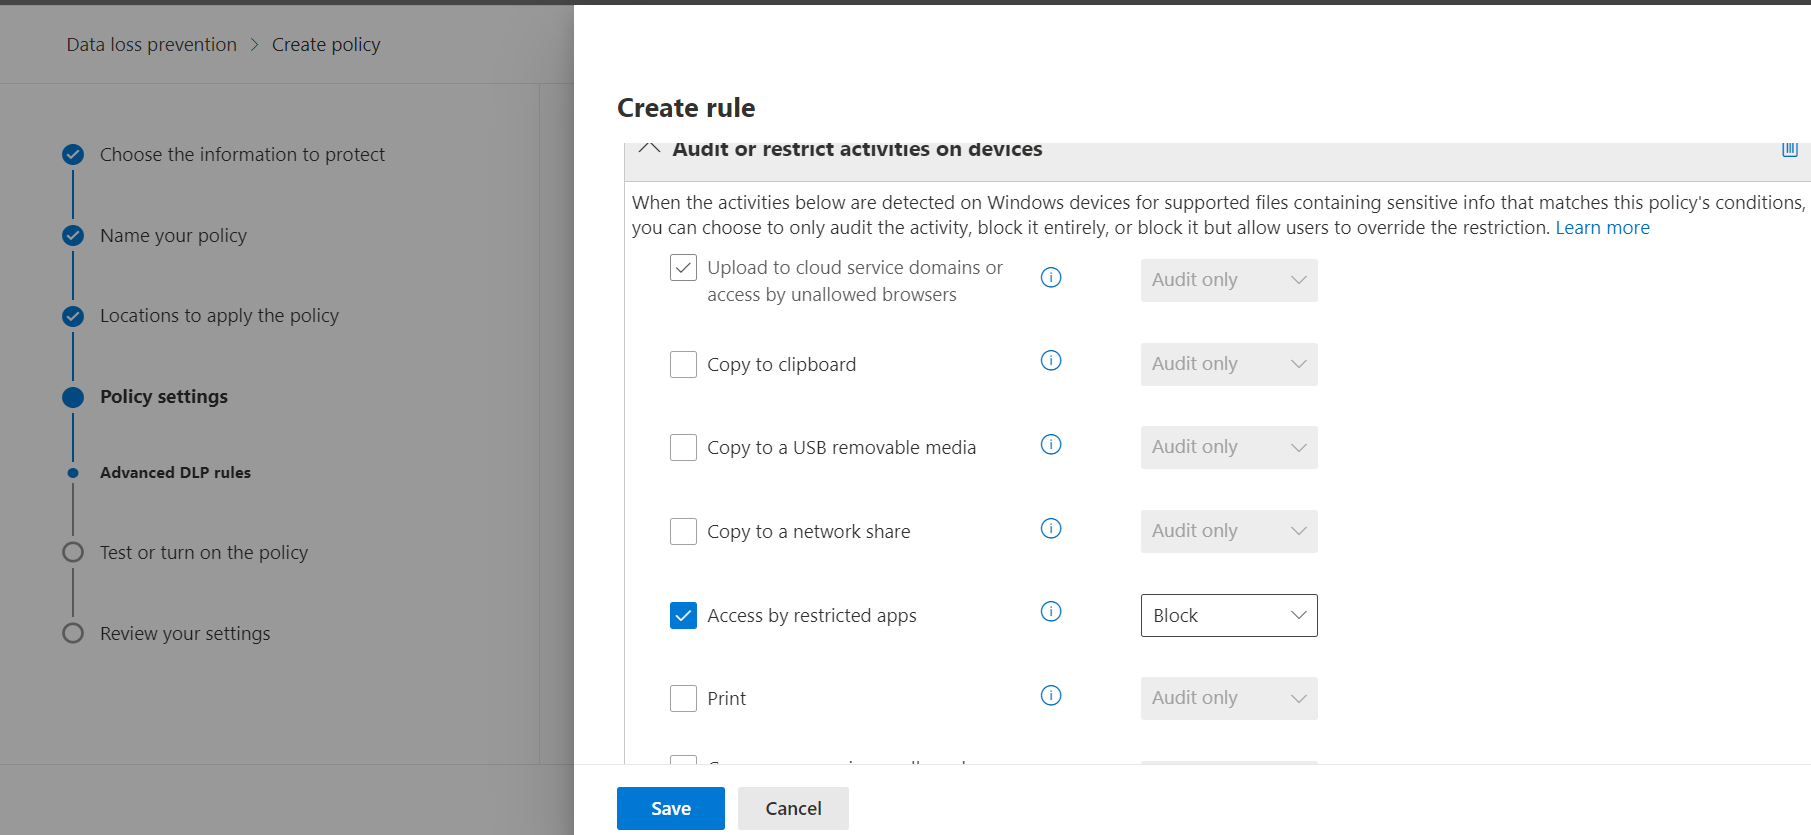This screenshot has height=835, width=1811.
Task: Show info for Access by restricted apps
Action: click(x=1051, y=612)
